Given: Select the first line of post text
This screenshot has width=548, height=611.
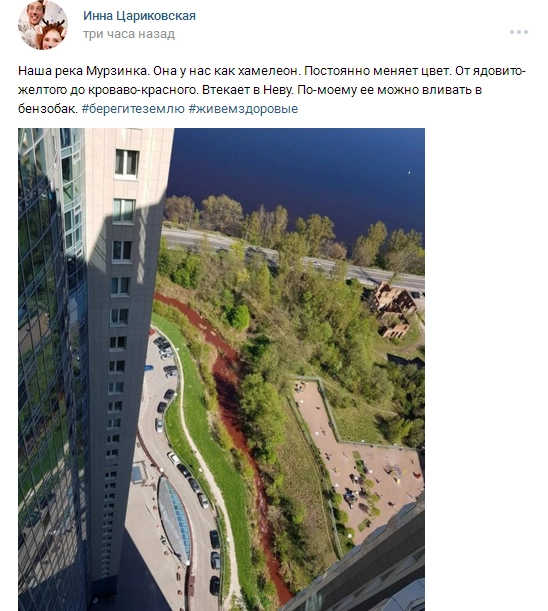Looking at the screenshot, I should 272,71.
